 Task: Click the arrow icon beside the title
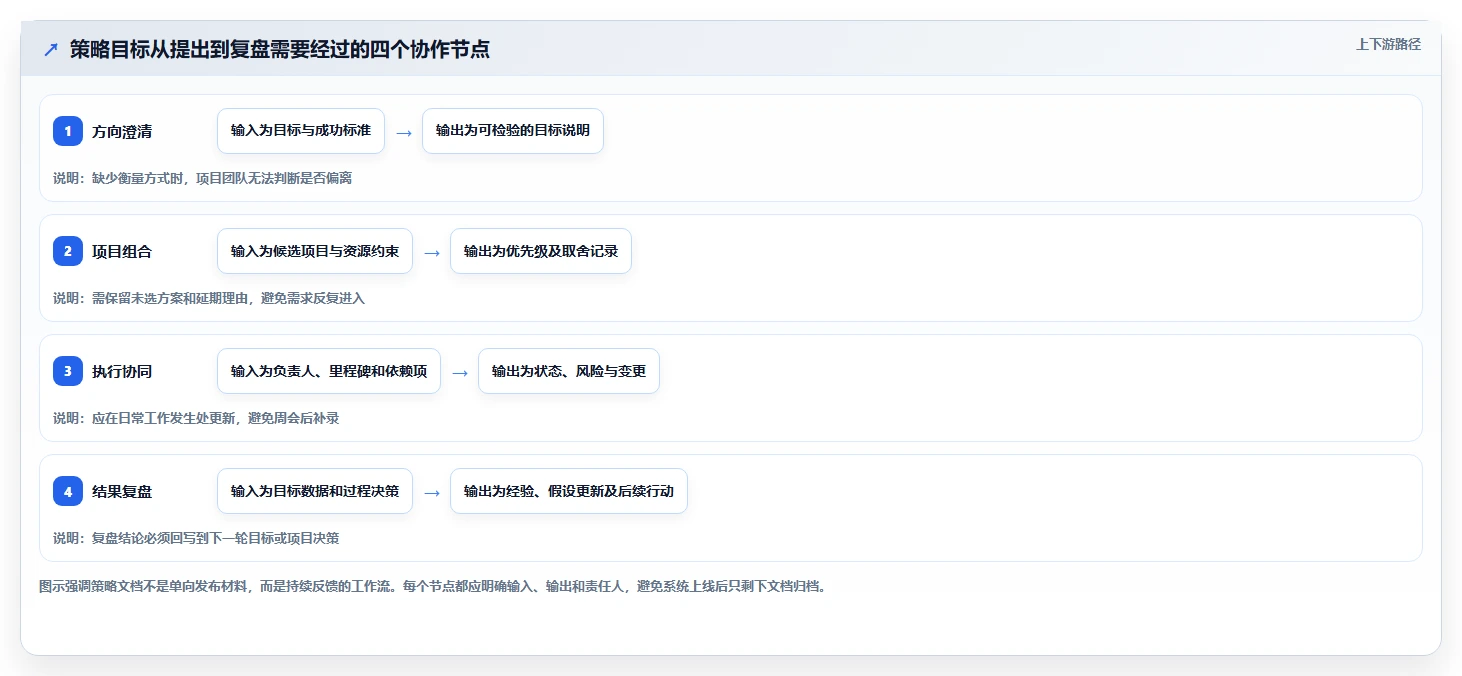[x=51, y=50]
